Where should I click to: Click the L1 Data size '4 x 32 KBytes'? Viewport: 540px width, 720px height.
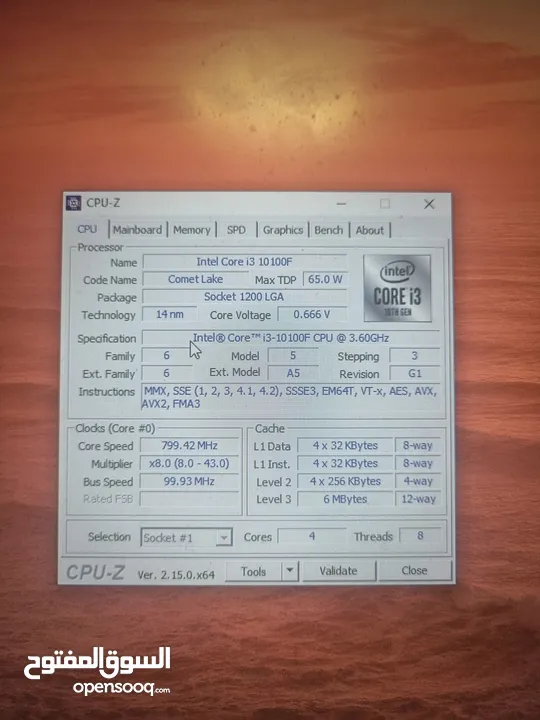(x=345, y=445)
